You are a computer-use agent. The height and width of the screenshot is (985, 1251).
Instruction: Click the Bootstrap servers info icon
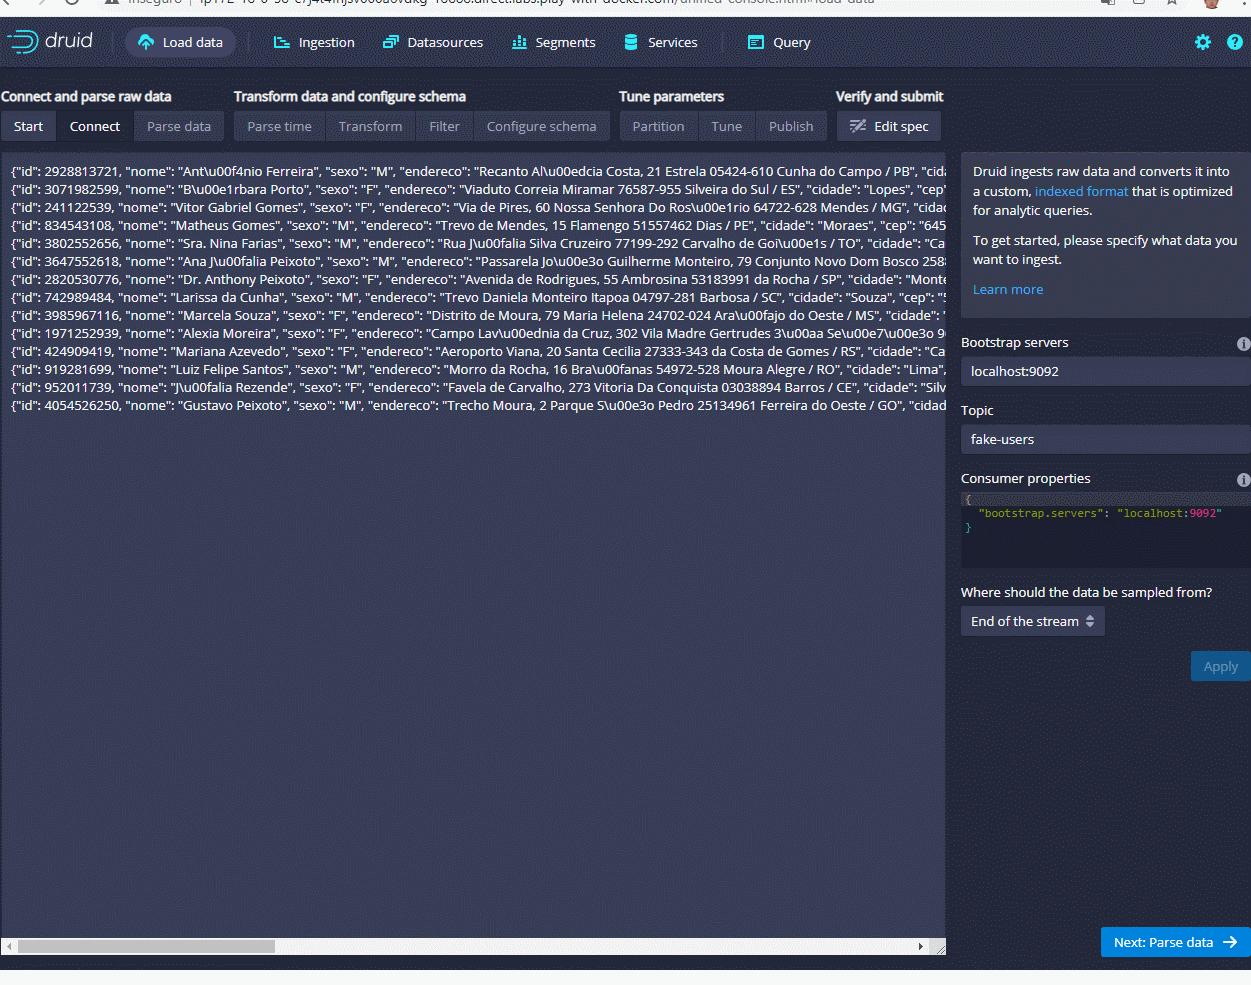click(1243, 343)
